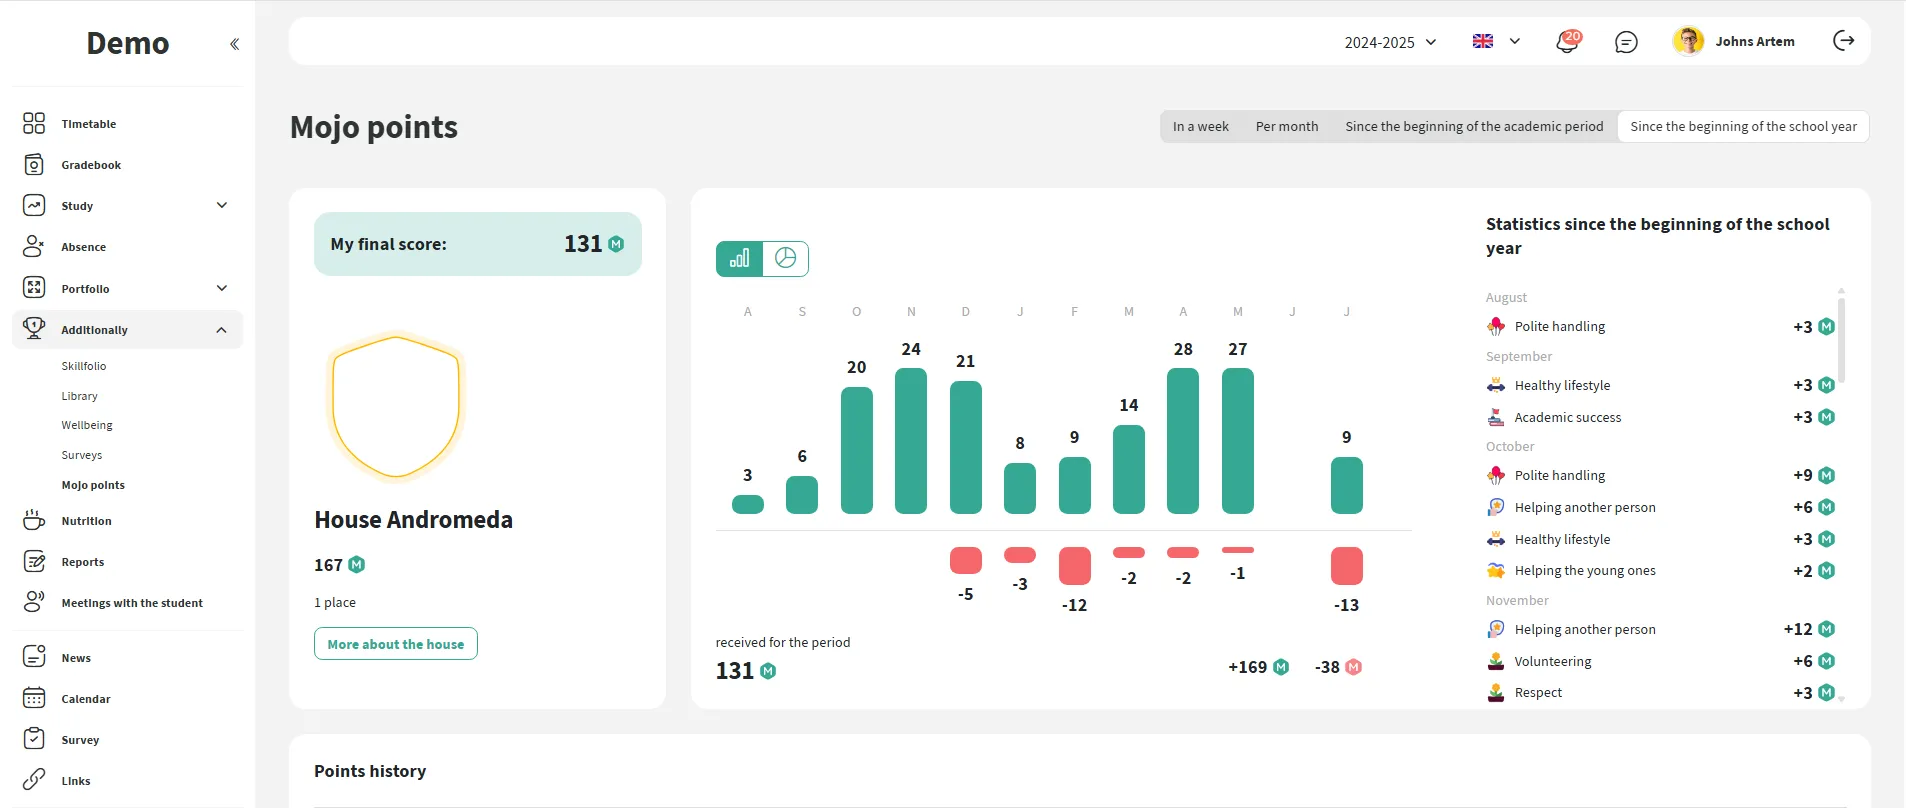Open the Gradebook sidebar item
The height and width of the screenshot is (808, 1906).
(x=90, y=165)
